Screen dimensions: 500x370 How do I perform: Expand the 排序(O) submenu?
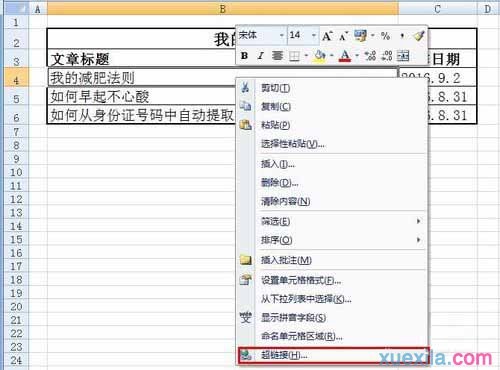[x=418, y=240]
